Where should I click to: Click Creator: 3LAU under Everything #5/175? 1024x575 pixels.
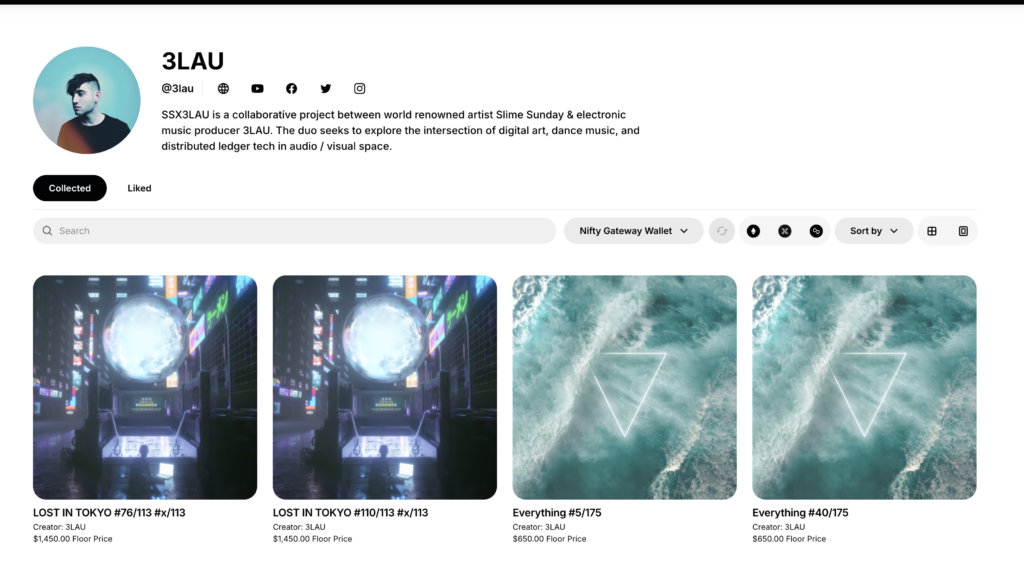pos(539,527)
